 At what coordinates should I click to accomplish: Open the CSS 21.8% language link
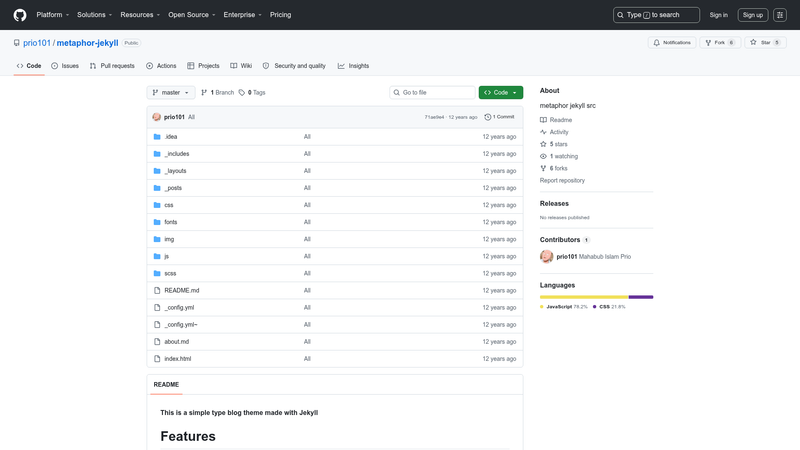tap(609, 307)
